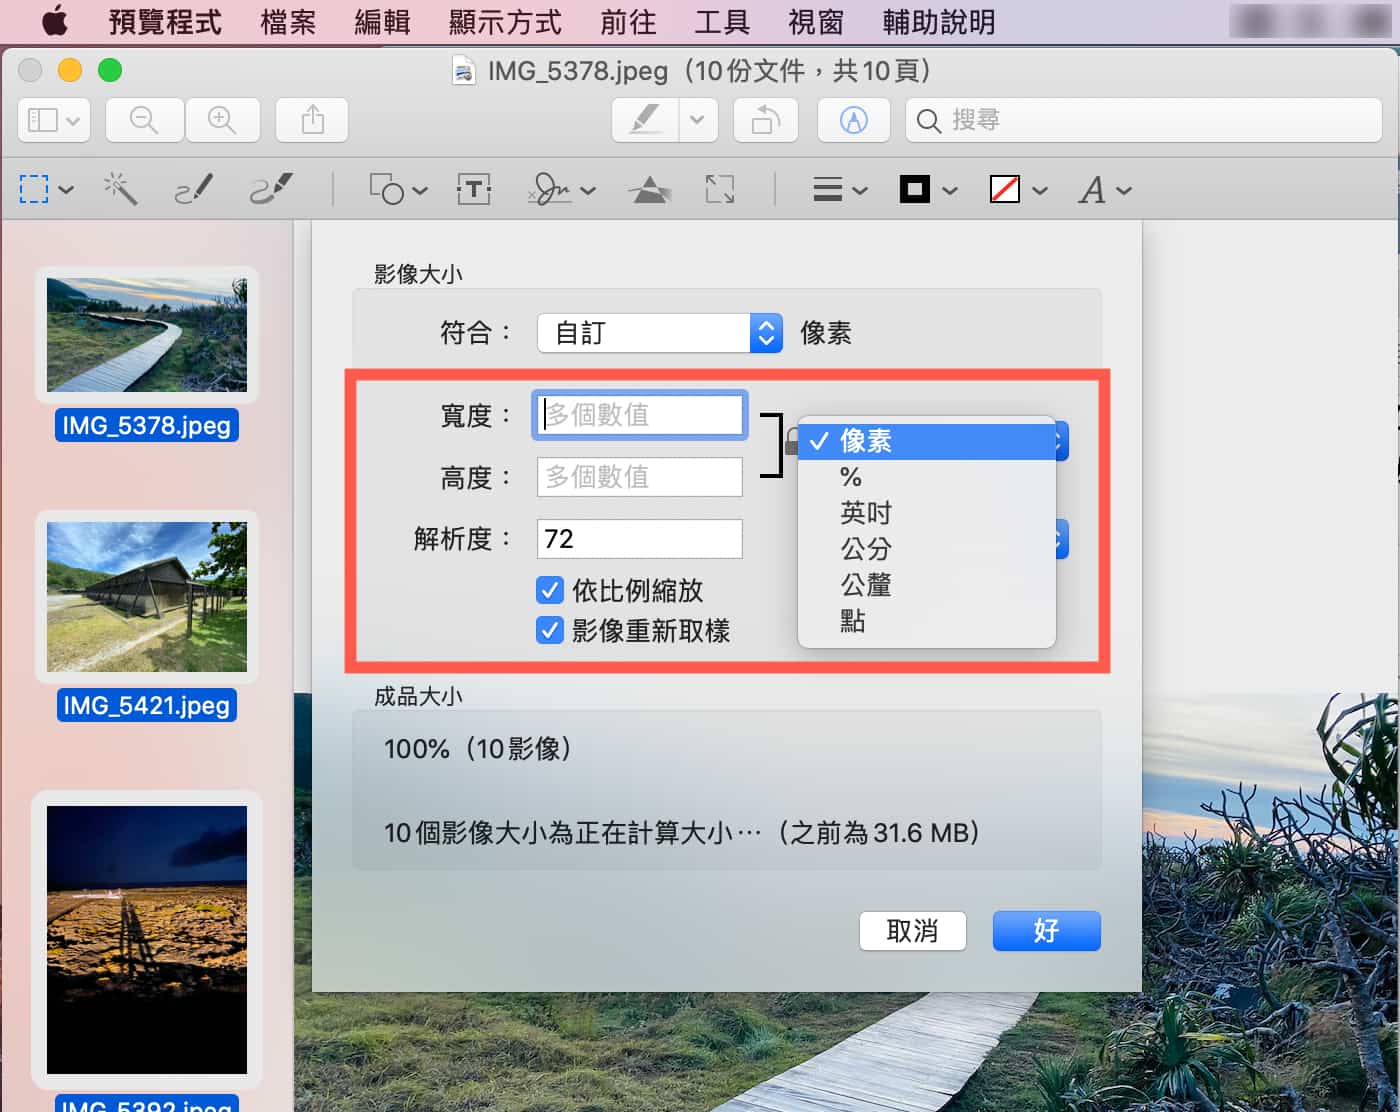The width and height of the screenshot is (1400, 1112).
Task: Click the proportional scaling lock icon
Action: (792, 440)
